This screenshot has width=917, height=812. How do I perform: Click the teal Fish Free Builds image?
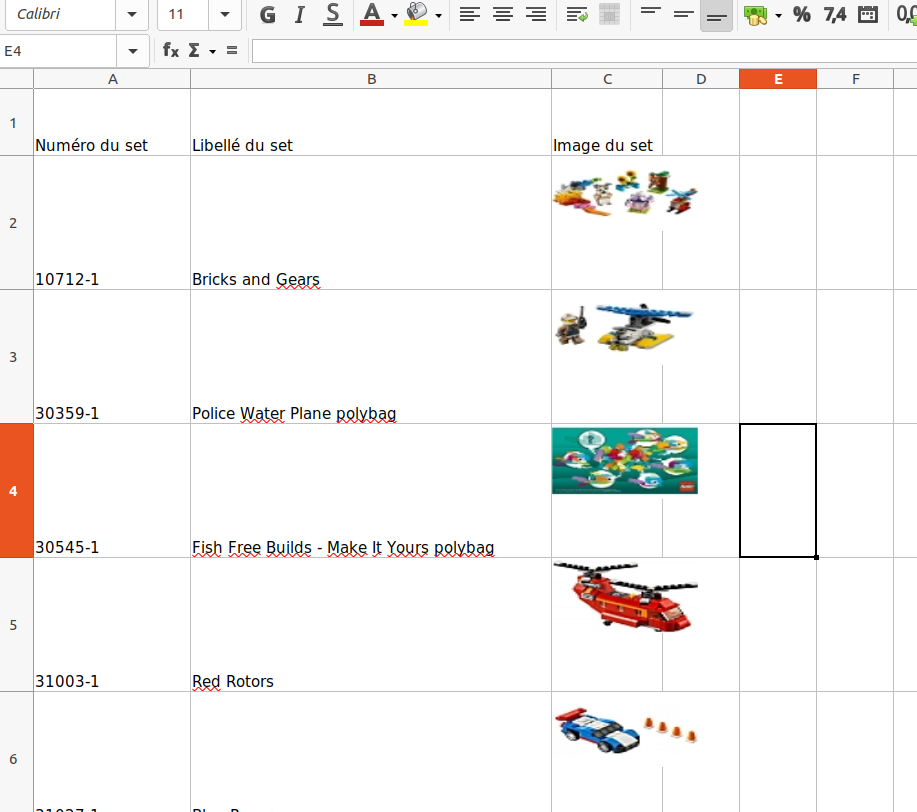tap(625, 461)
